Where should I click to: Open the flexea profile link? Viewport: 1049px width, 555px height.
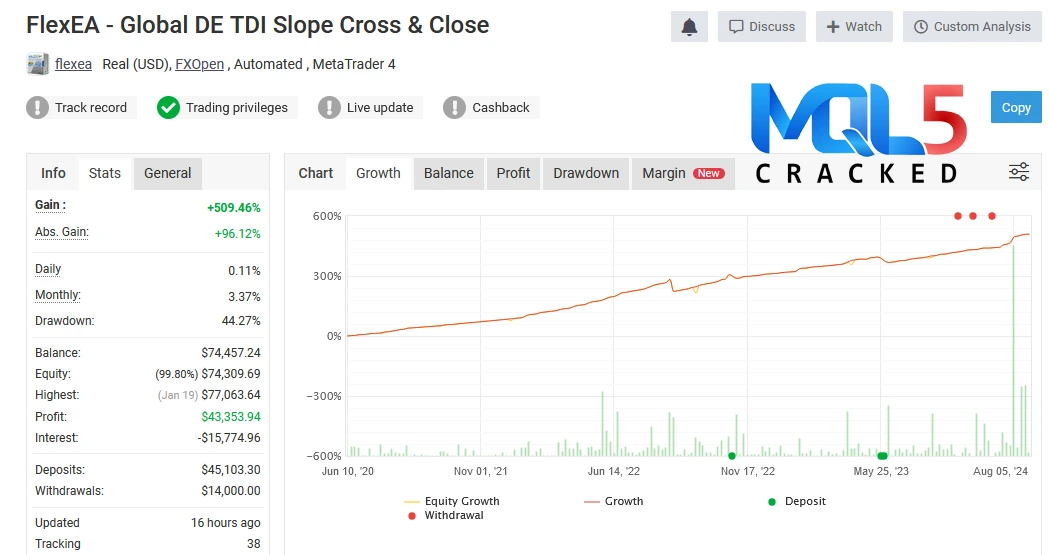click(73, 64)
